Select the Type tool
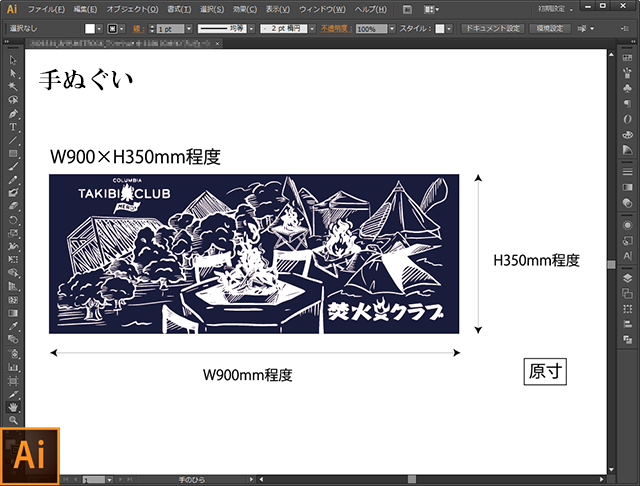Viewport: 640px width, 486px height. pos(13,127)
